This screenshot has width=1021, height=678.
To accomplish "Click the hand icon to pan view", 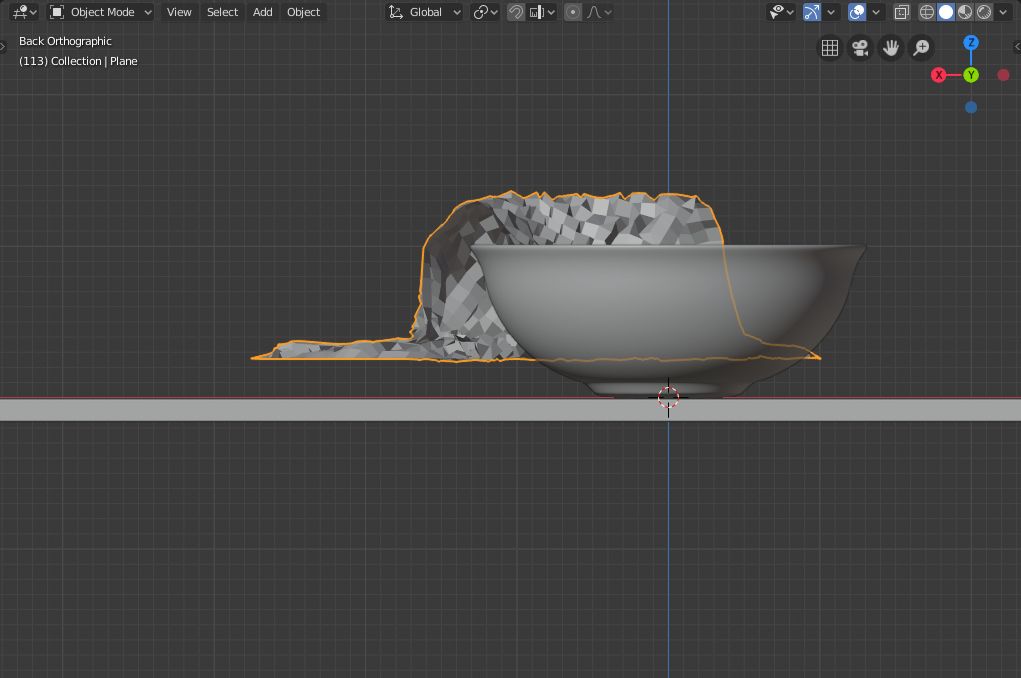I will [891, 48].
